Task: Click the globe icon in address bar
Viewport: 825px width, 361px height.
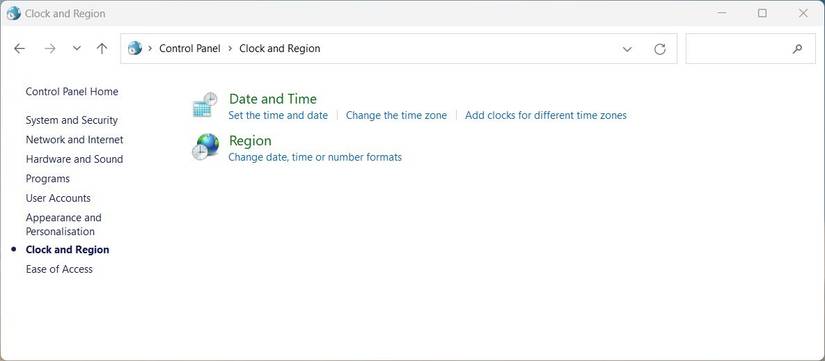Action: pos(135,48)
